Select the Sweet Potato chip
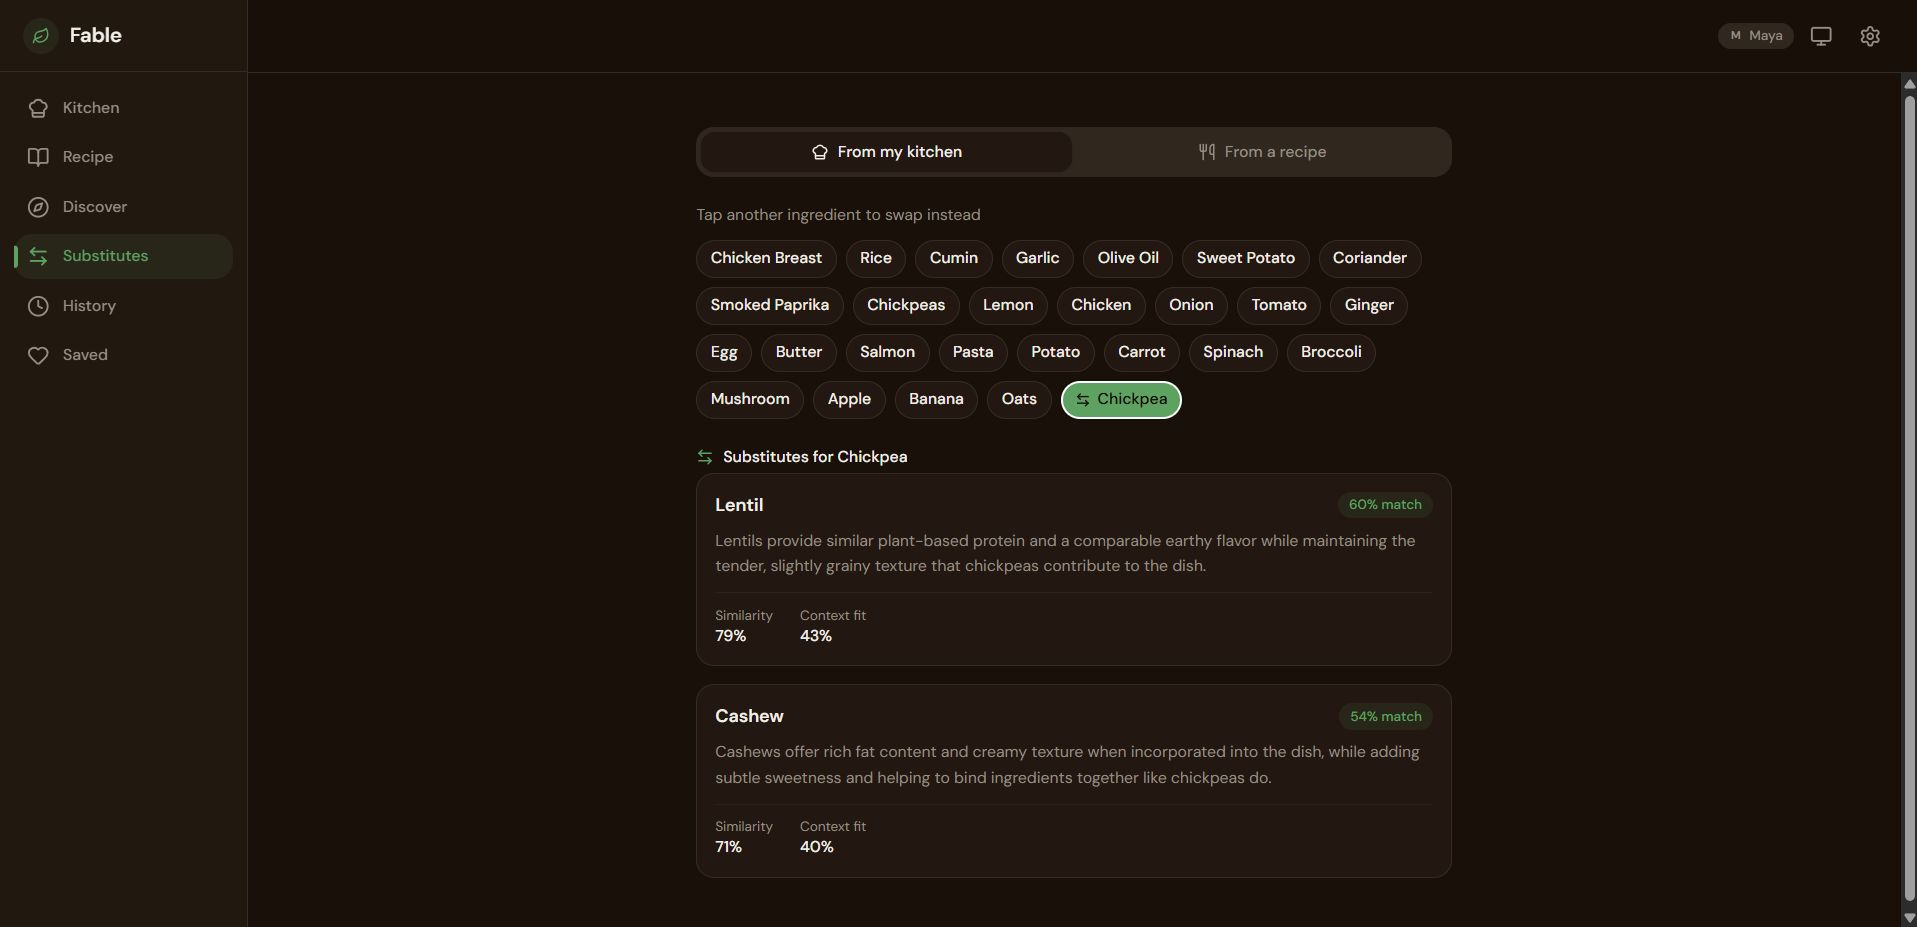Image resolution: width=1917 pixels, height=927 pixels. (x=1245, y=258)
